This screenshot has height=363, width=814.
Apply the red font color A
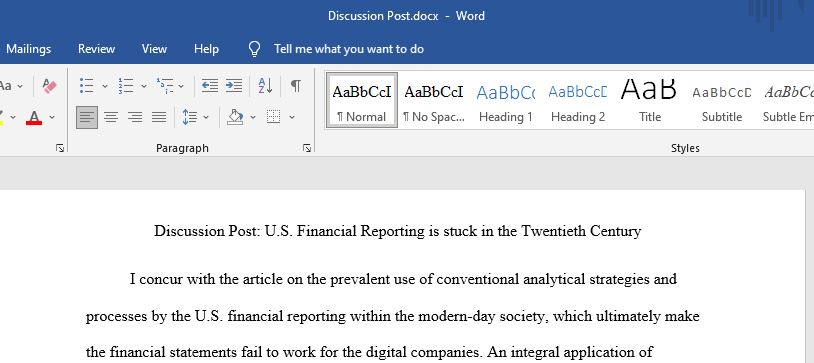34,117
